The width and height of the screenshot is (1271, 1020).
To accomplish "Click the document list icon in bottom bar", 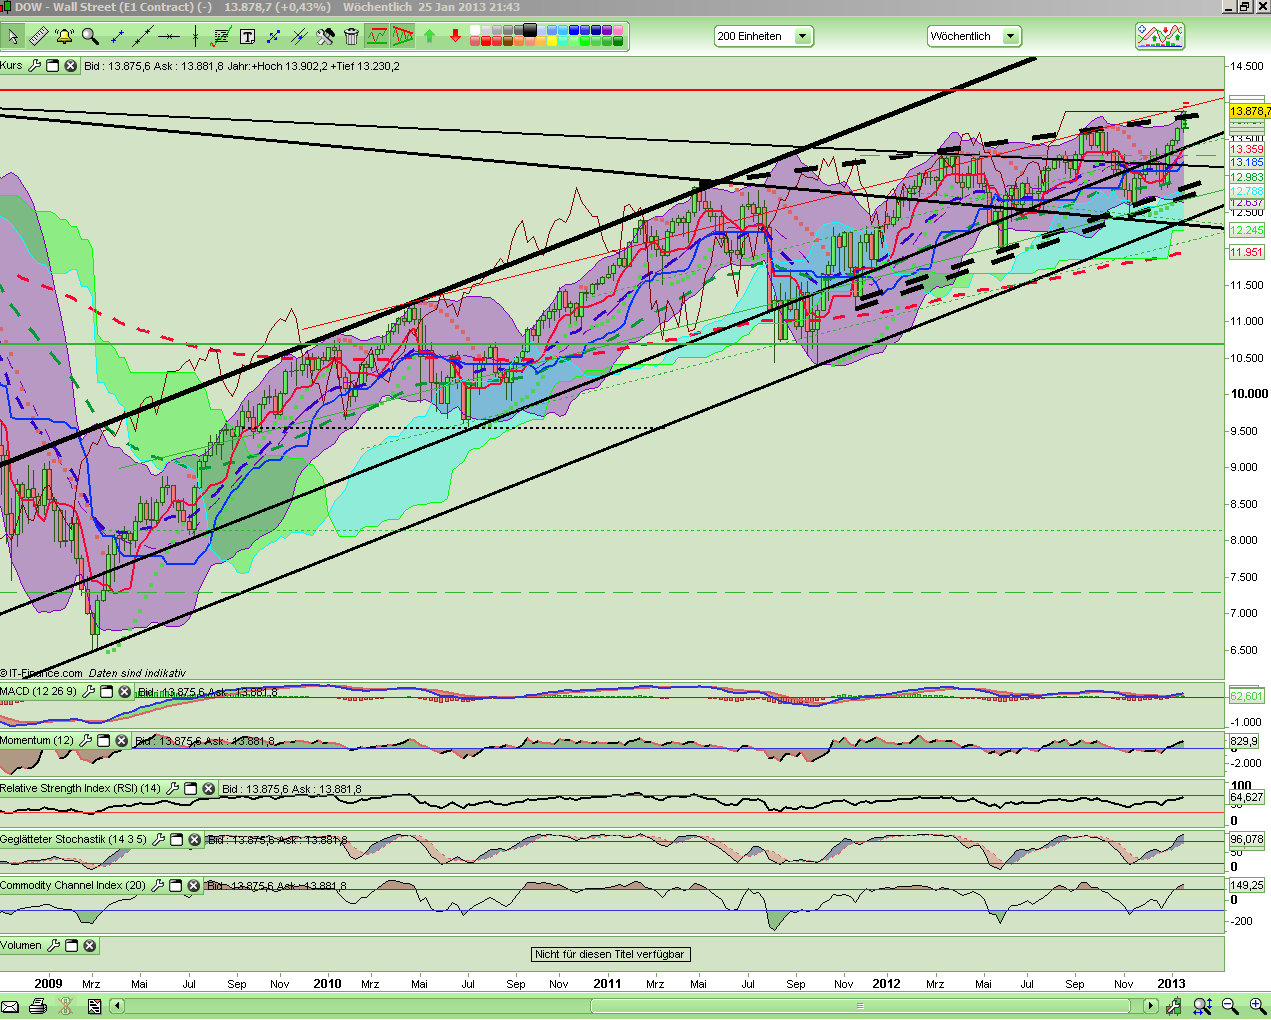I will click(x=95, y=1006).
